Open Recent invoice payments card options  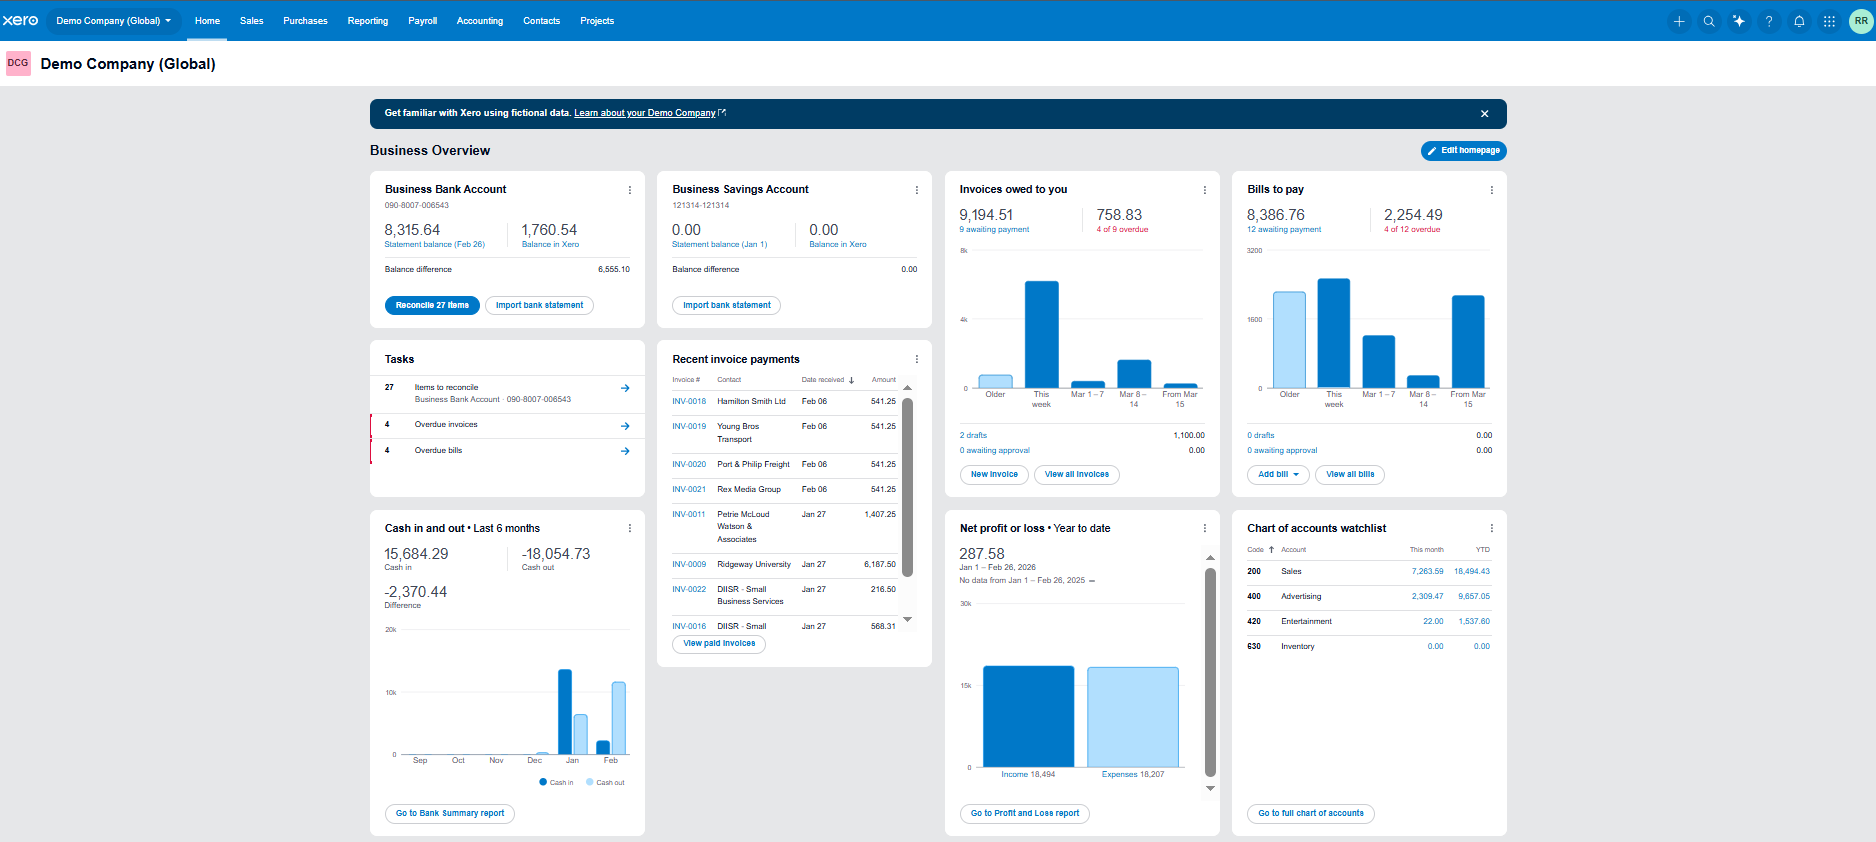tap(917, 359)
